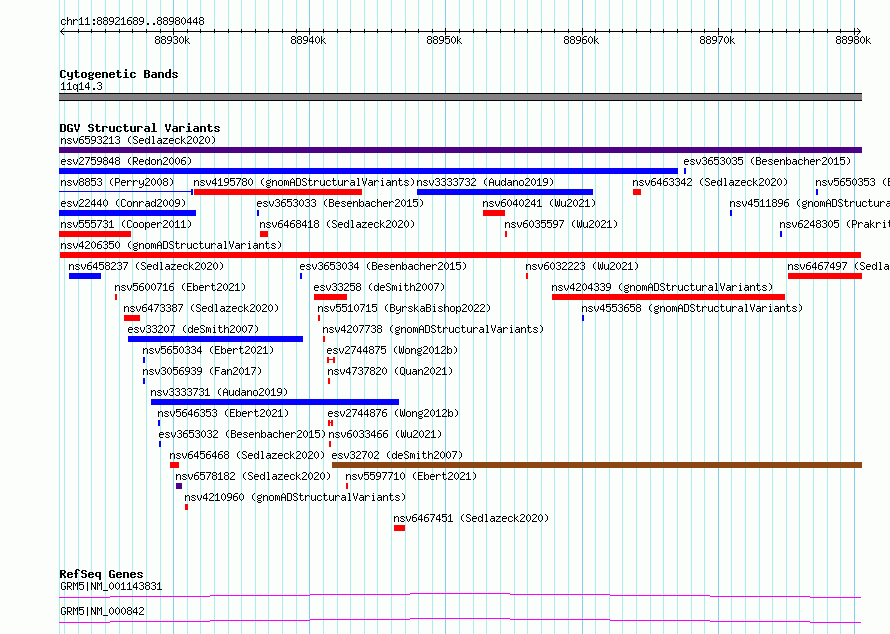Click nsv5646353 (Ebert2021) label
Image resolution: width=890 pixels, height=634 pixels.
click(x=223, y=413)
